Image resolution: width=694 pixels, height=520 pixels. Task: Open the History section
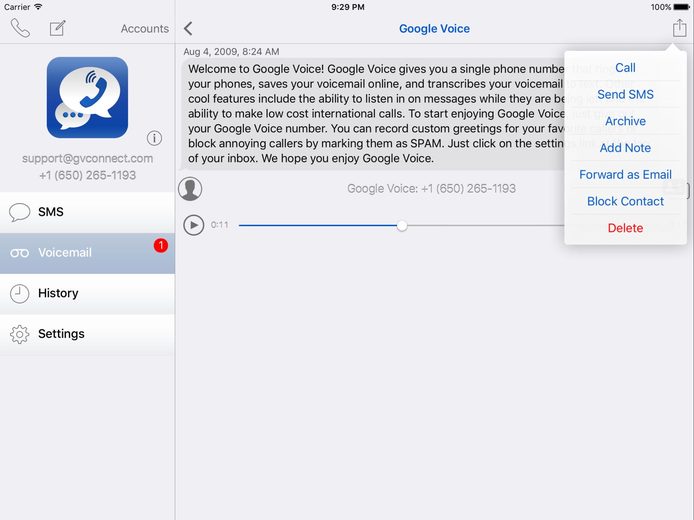[88, 293]
